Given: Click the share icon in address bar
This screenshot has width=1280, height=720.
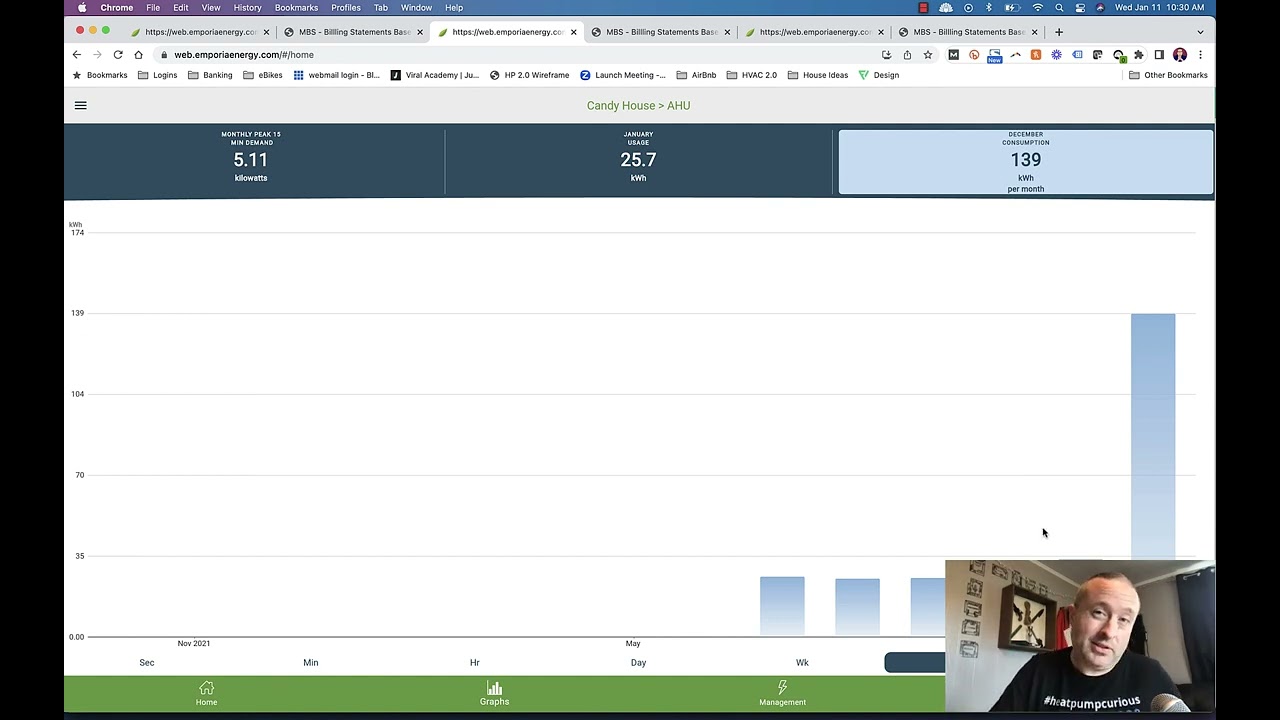Looking at the screenshot, I should click(907, 55).
